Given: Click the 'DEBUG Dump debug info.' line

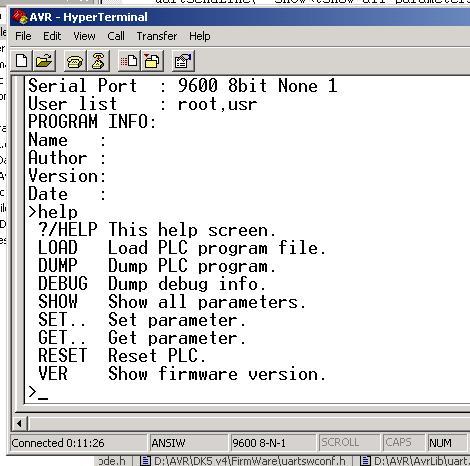Looking at the screenshot, I should pos(152,284).
